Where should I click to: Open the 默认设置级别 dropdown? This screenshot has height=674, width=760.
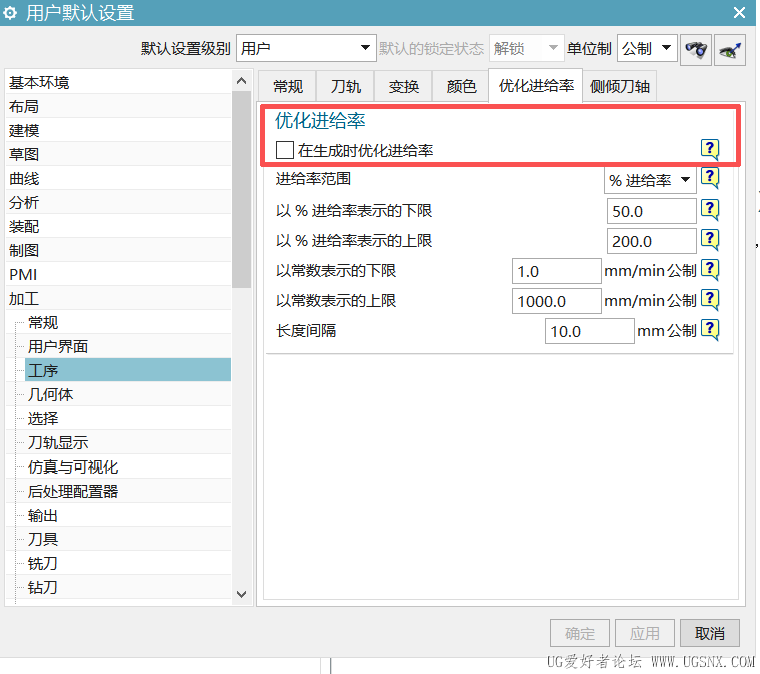pos(306,48)
